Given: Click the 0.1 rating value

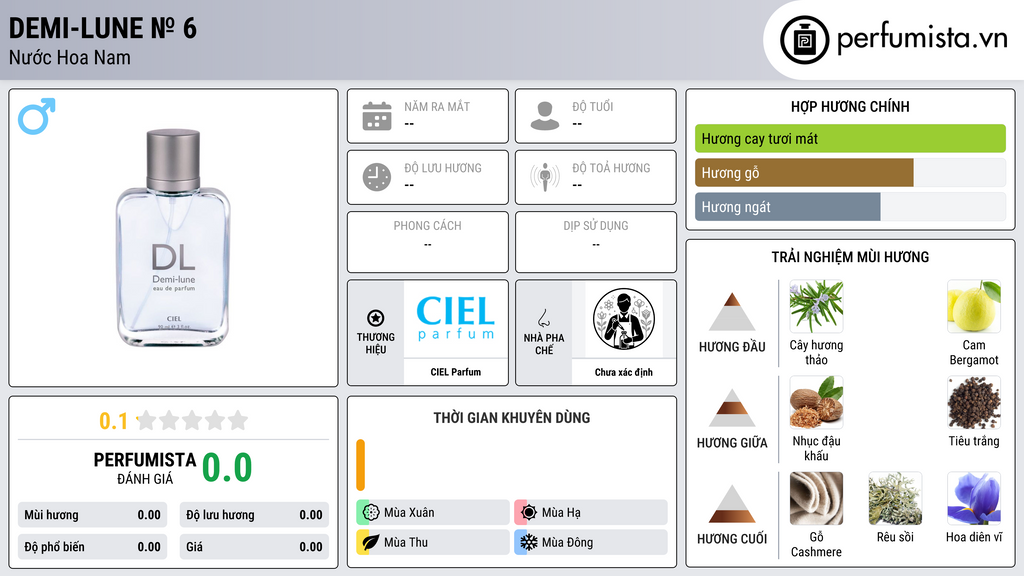Looking at the screenshot, I should click(x=114, y=421).
